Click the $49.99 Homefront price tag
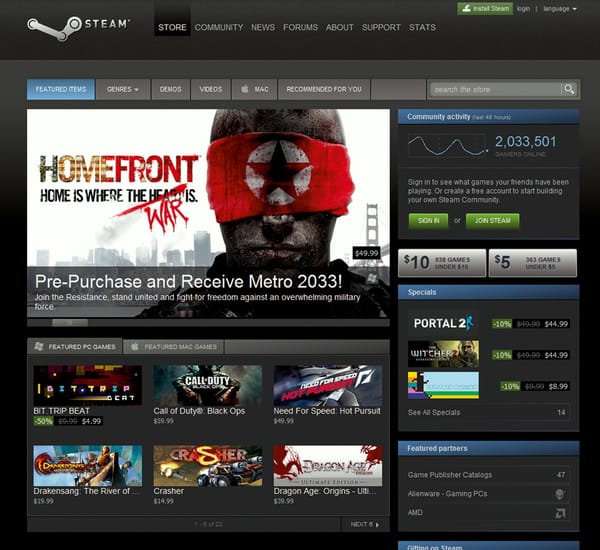 tap(366, 253)
